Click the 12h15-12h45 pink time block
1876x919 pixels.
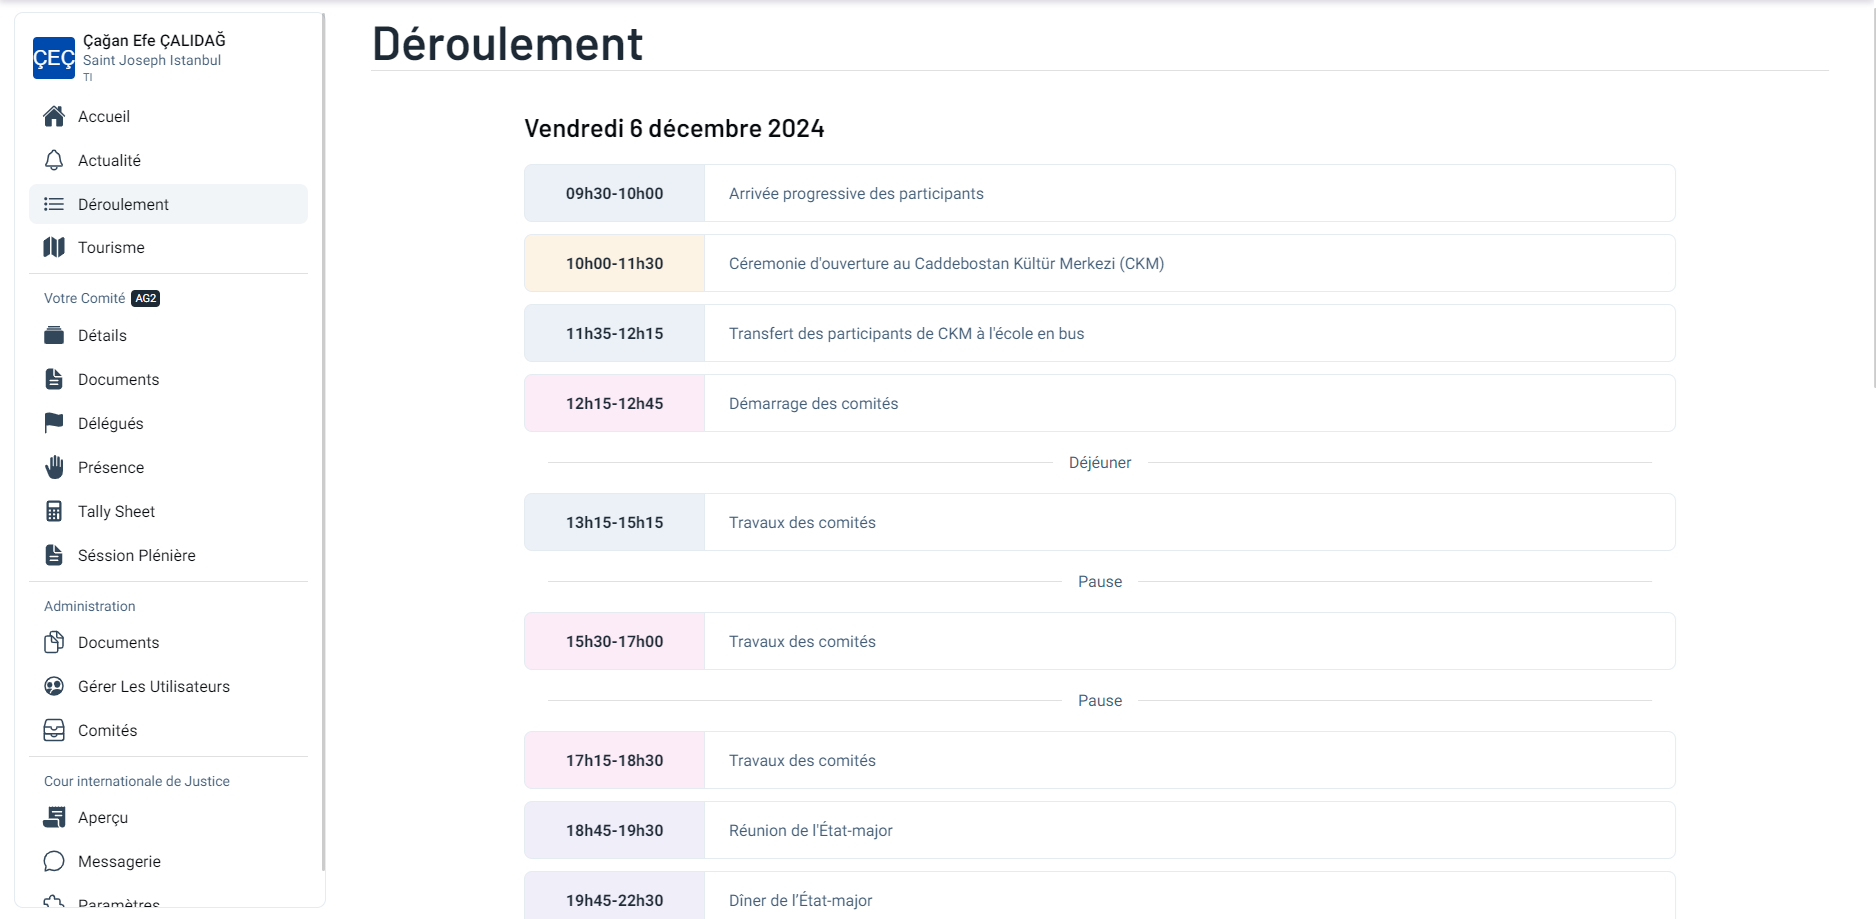point(614,404)
